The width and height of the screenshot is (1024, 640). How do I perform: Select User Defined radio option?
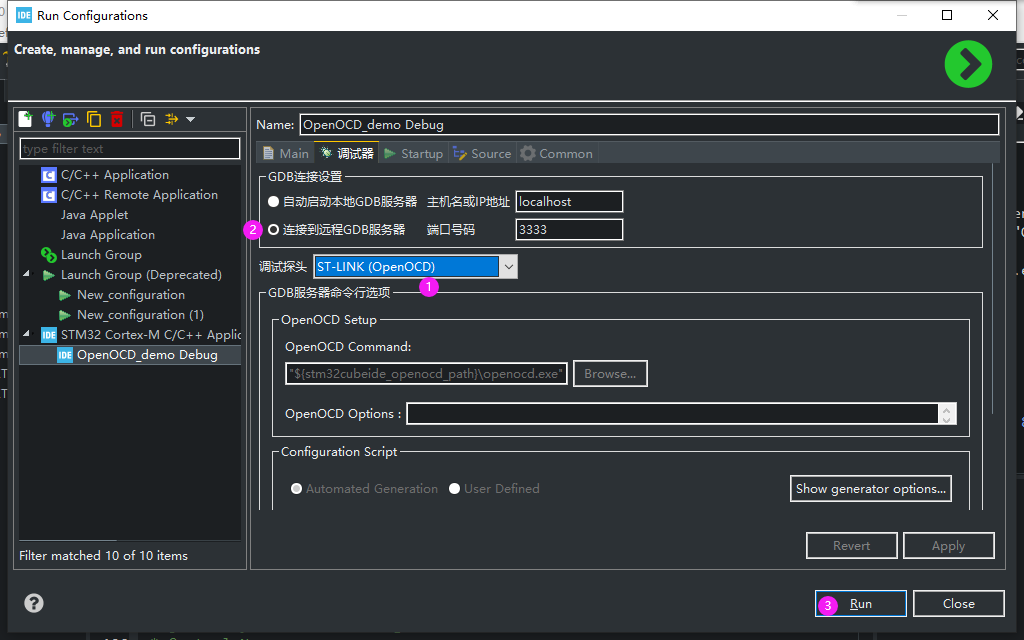(x=455, y=488)
